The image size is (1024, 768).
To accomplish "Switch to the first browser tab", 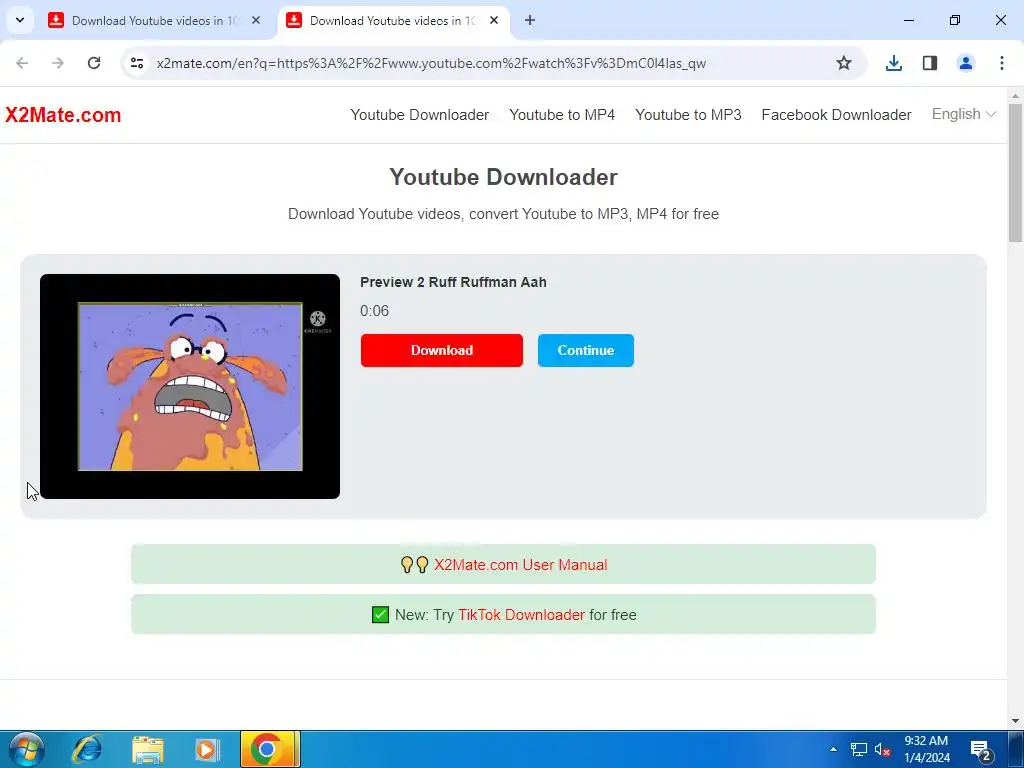I will point(155,21).
